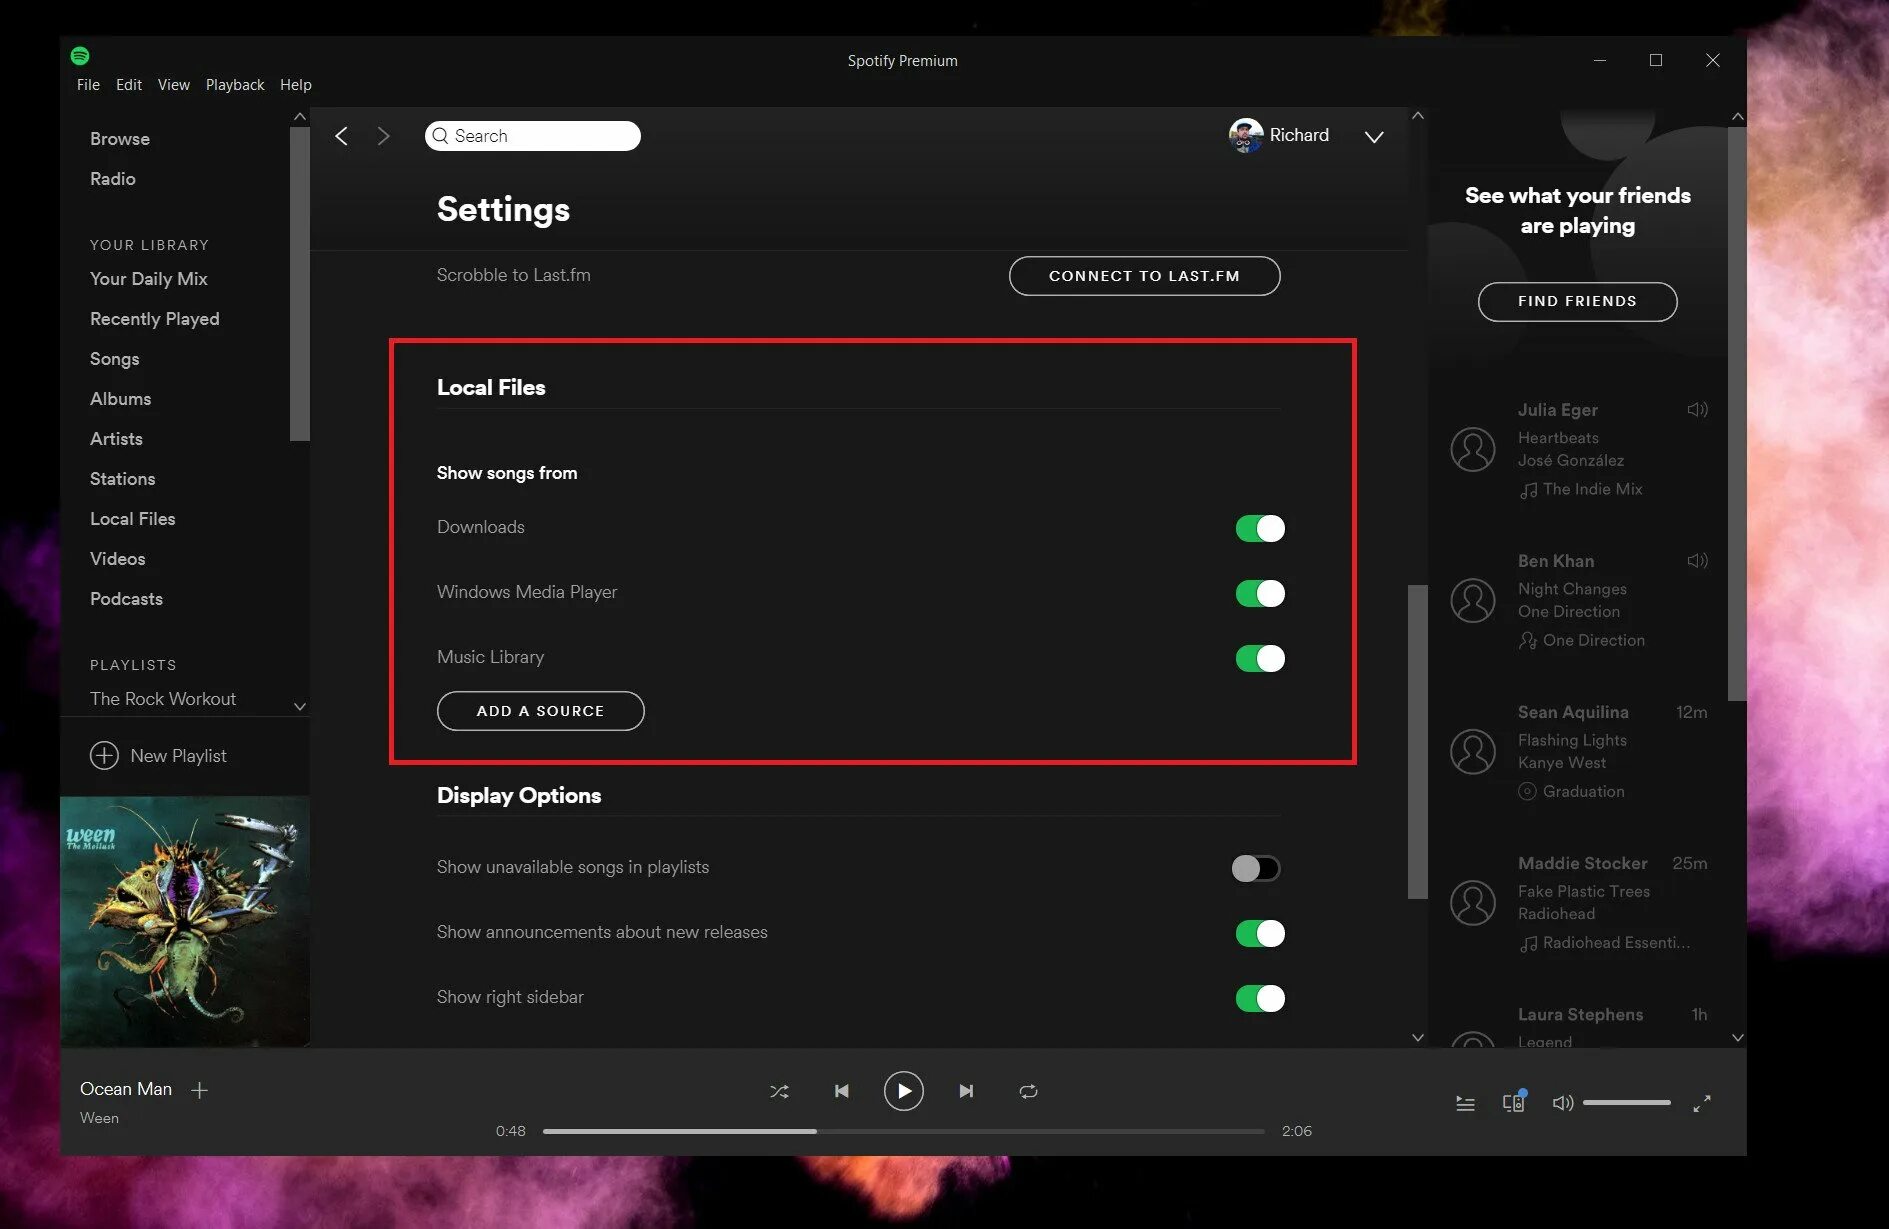
Task: Open the devices available icon
Action: 1514,1102
